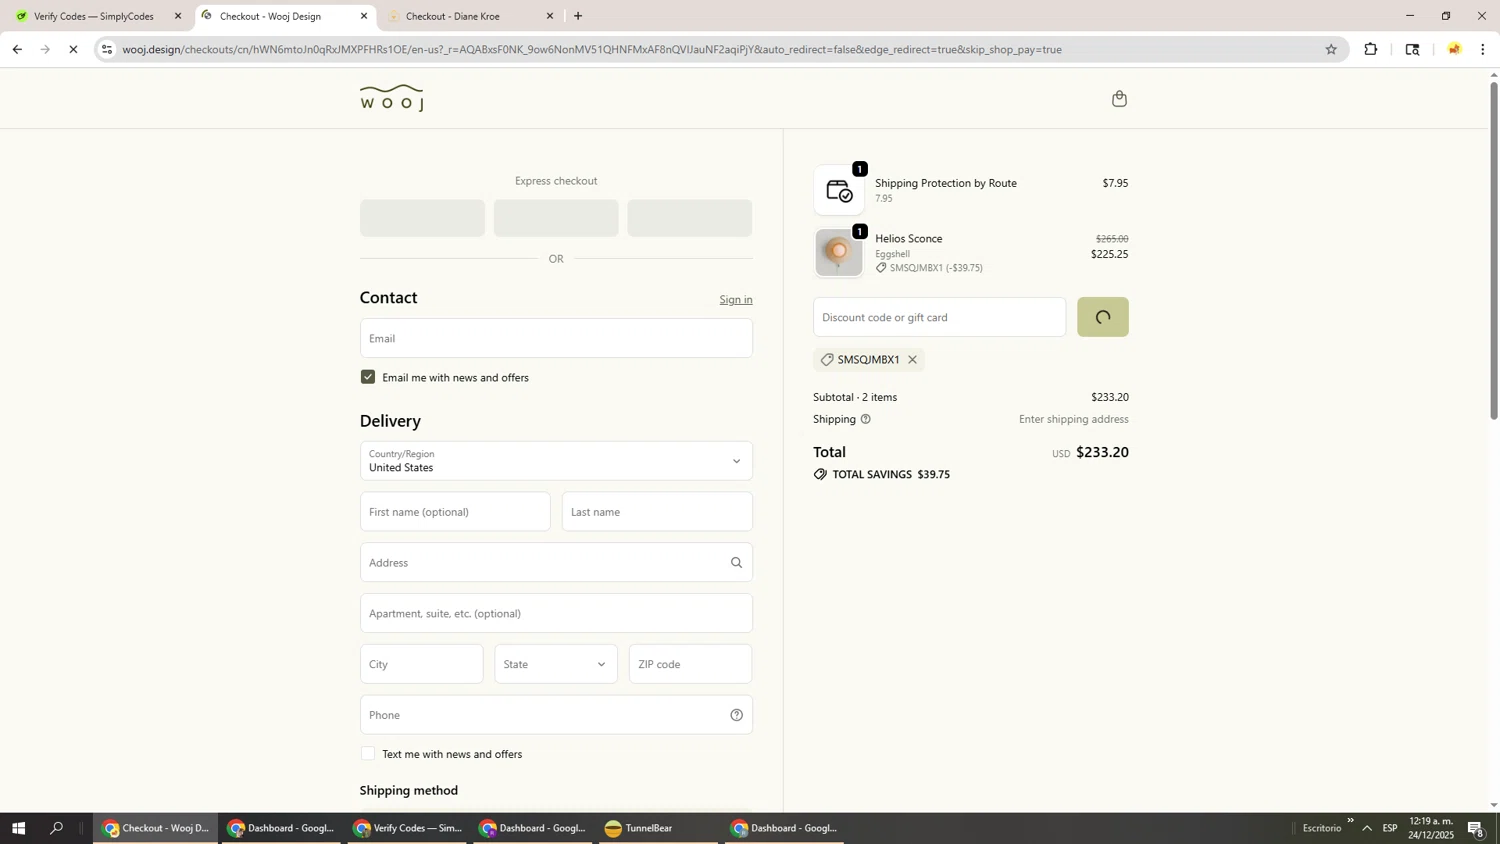Click the ESP language indicator
1500x844 pixels.
(1390, 828)
